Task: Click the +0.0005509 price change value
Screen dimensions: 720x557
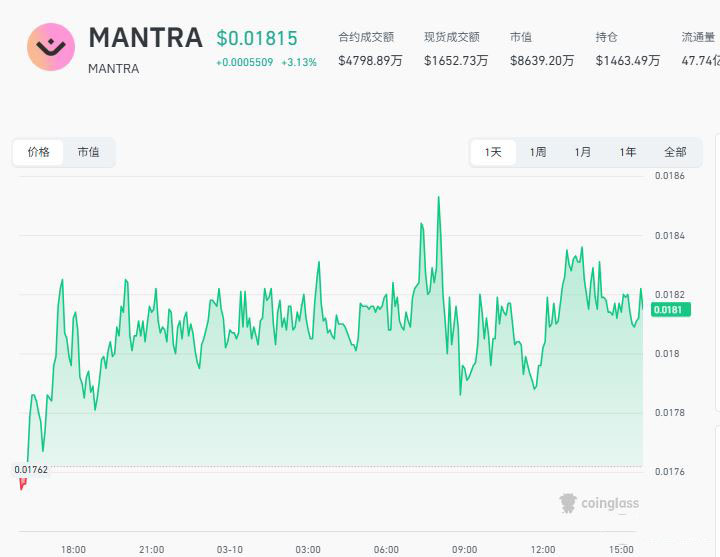Action: 245,62
